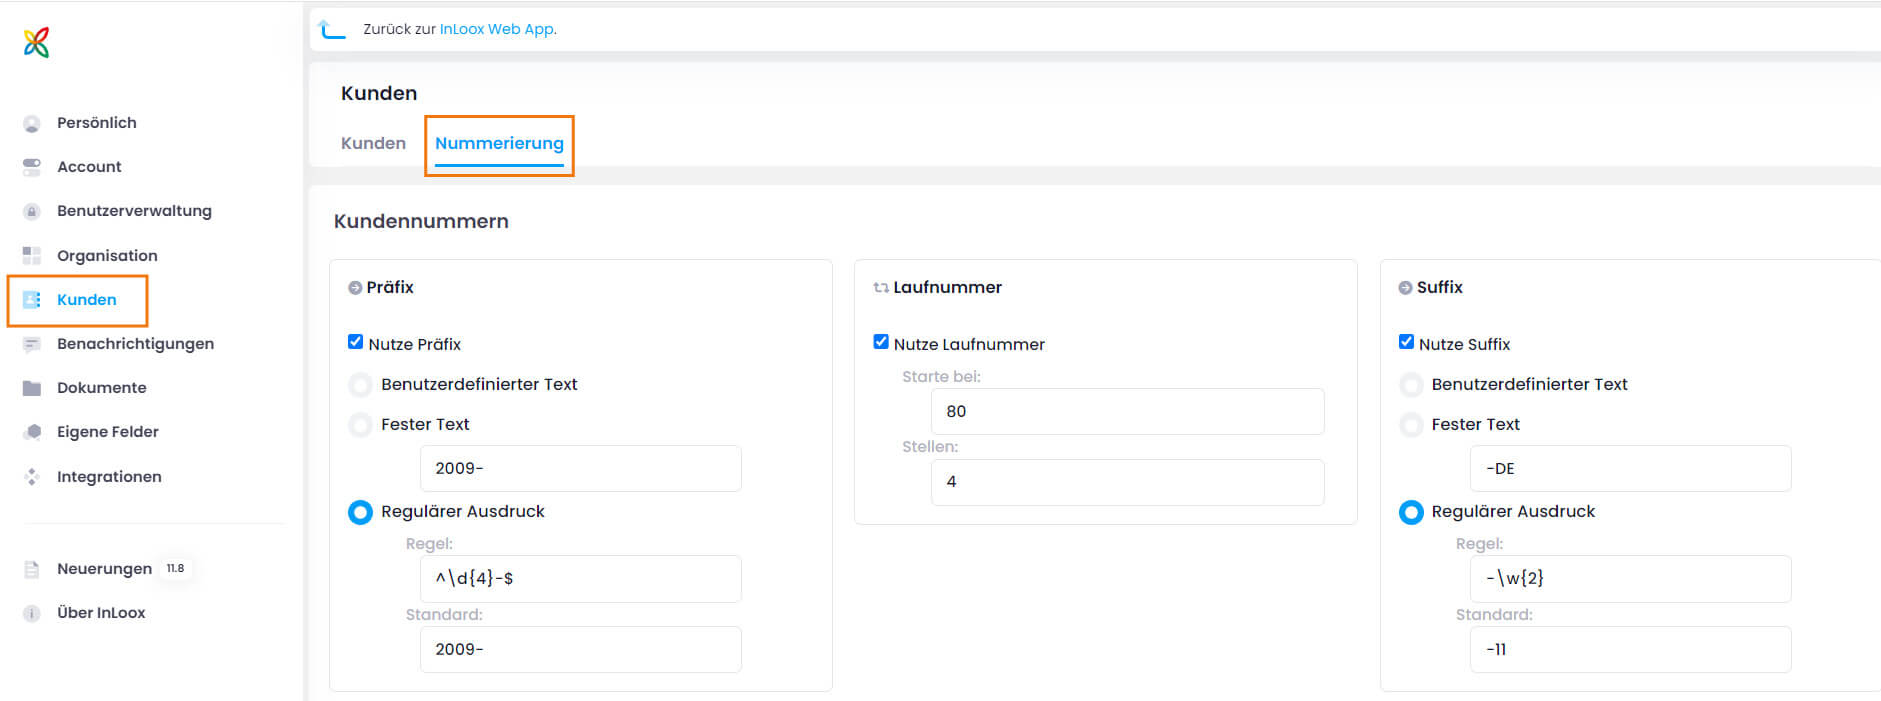Click the Suffix Standard field -11
Viewport: 1881px width, 701px height.
click(x=1630, y=649)
